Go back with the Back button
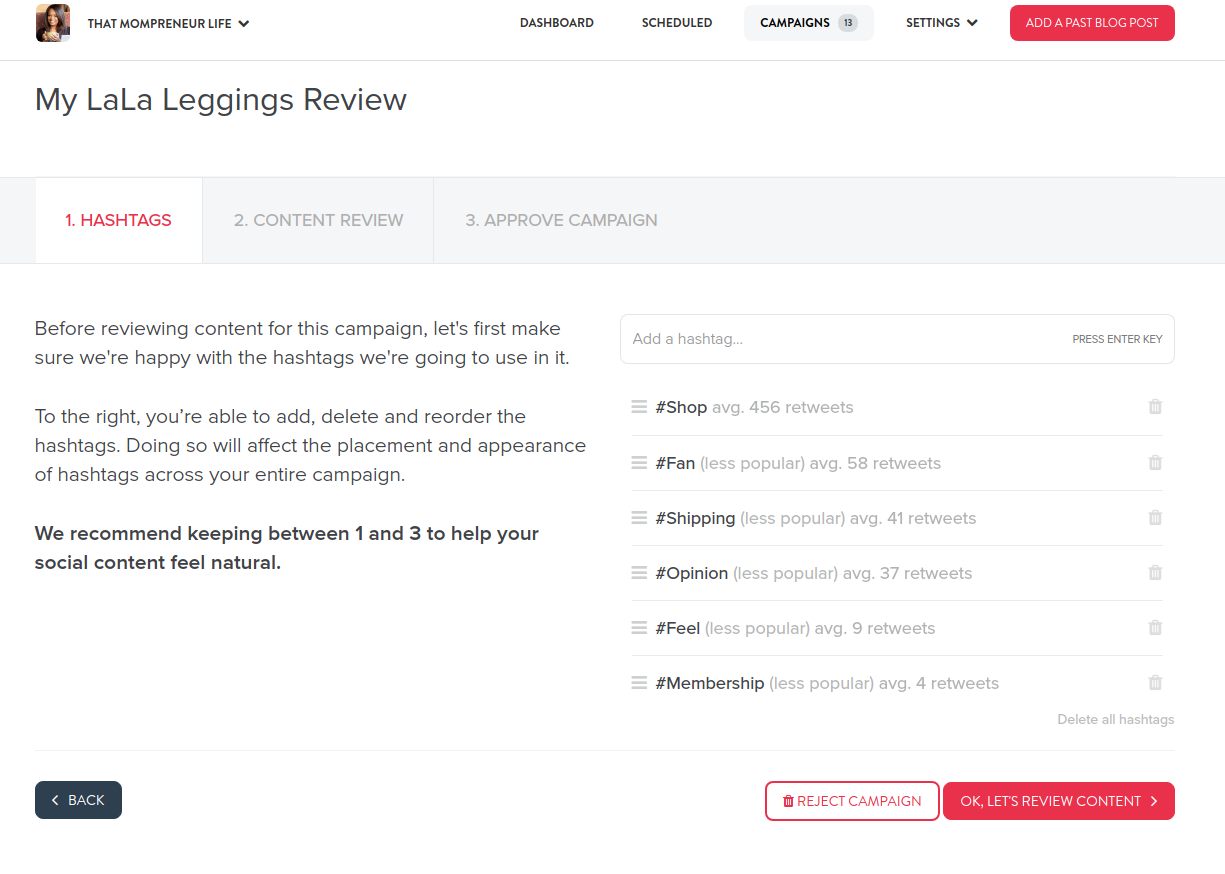The image size is (1225, 874). click(x=78, y=800)
